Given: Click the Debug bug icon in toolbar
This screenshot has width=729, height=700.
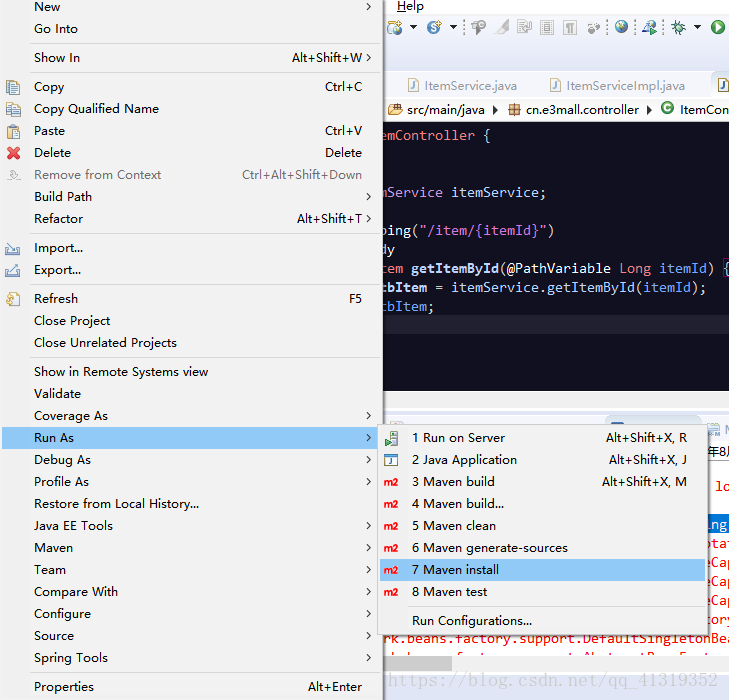Looking at the screenshot, I should click(678, 27).
